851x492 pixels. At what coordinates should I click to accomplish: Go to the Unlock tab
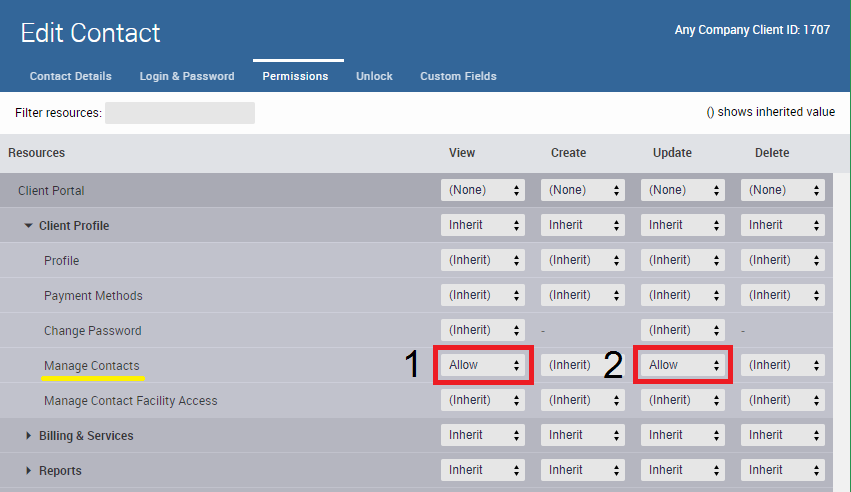(x=374, y=76)
